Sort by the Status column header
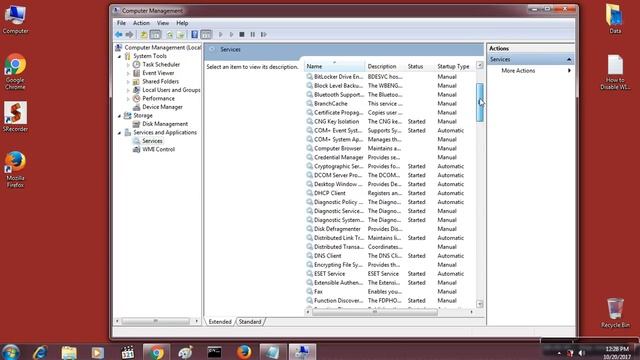 coord(420,66)
